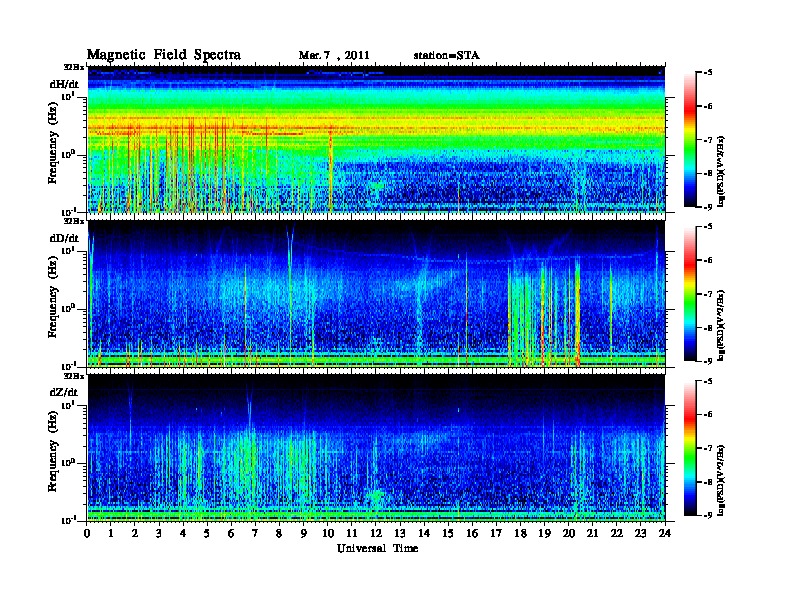Click hour tick label "23" on time axis
The image size is (792, 612).
coord(641,534)
